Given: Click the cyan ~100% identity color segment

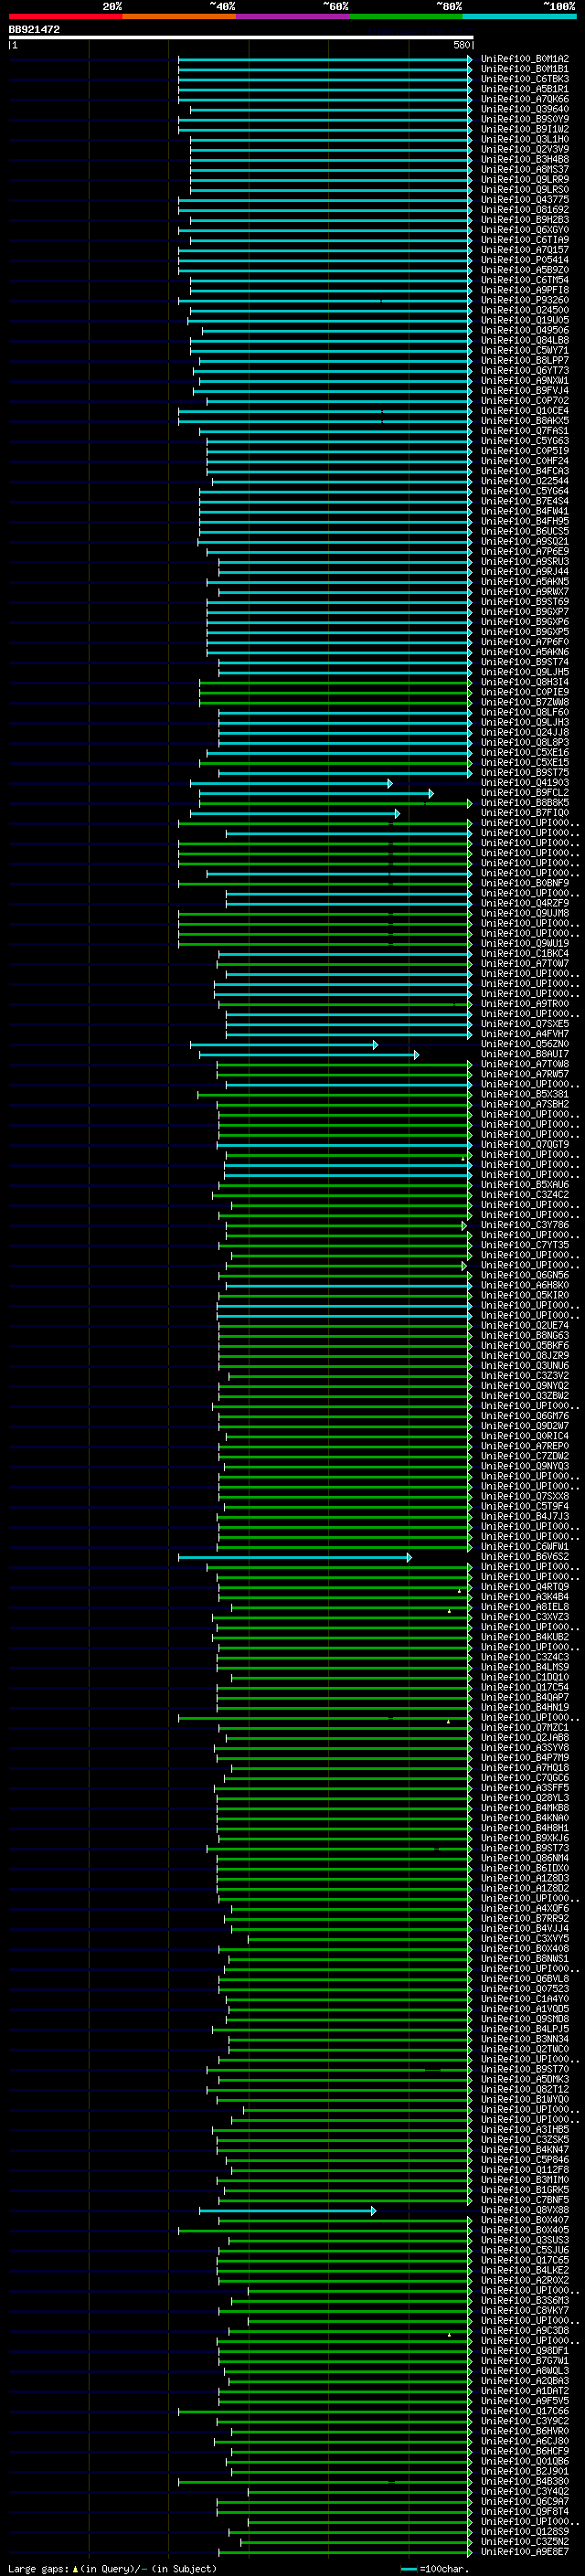Looking at the screenshot, I should pos(520,16).
